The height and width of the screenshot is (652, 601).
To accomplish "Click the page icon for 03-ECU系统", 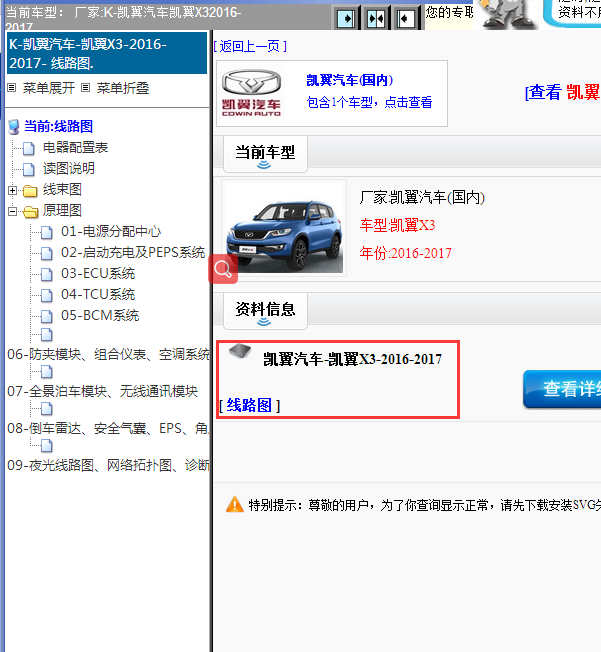I will pos(47,274).
